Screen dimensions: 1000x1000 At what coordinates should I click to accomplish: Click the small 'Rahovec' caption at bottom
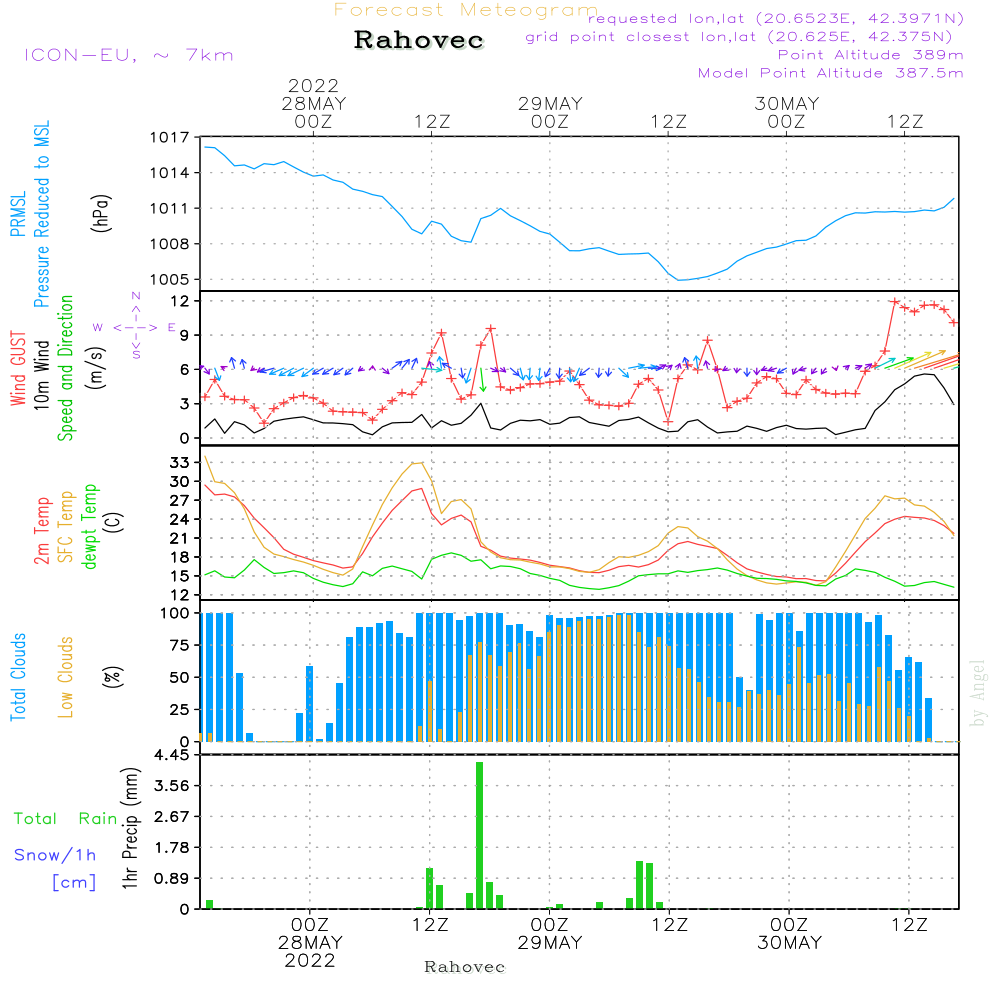(x=465, y=967)
